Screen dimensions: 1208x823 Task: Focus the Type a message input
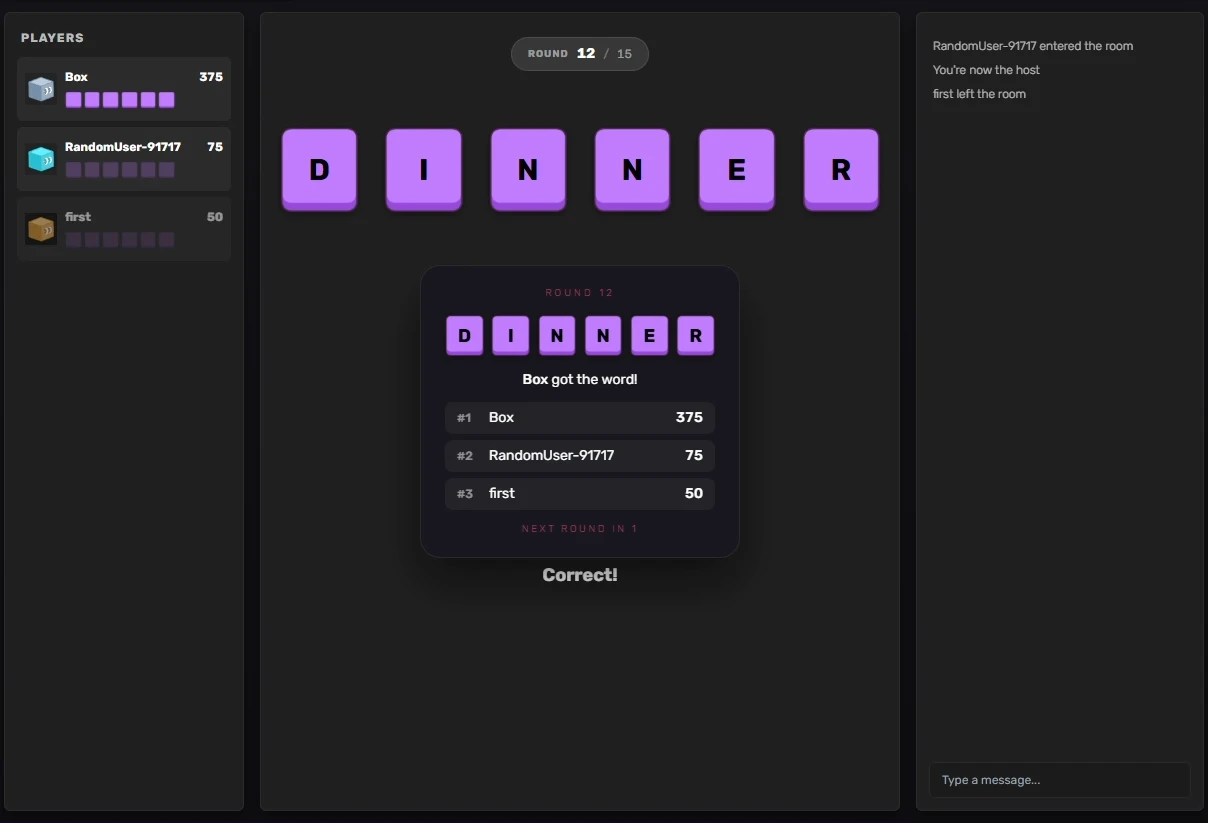coord(1059,780)
